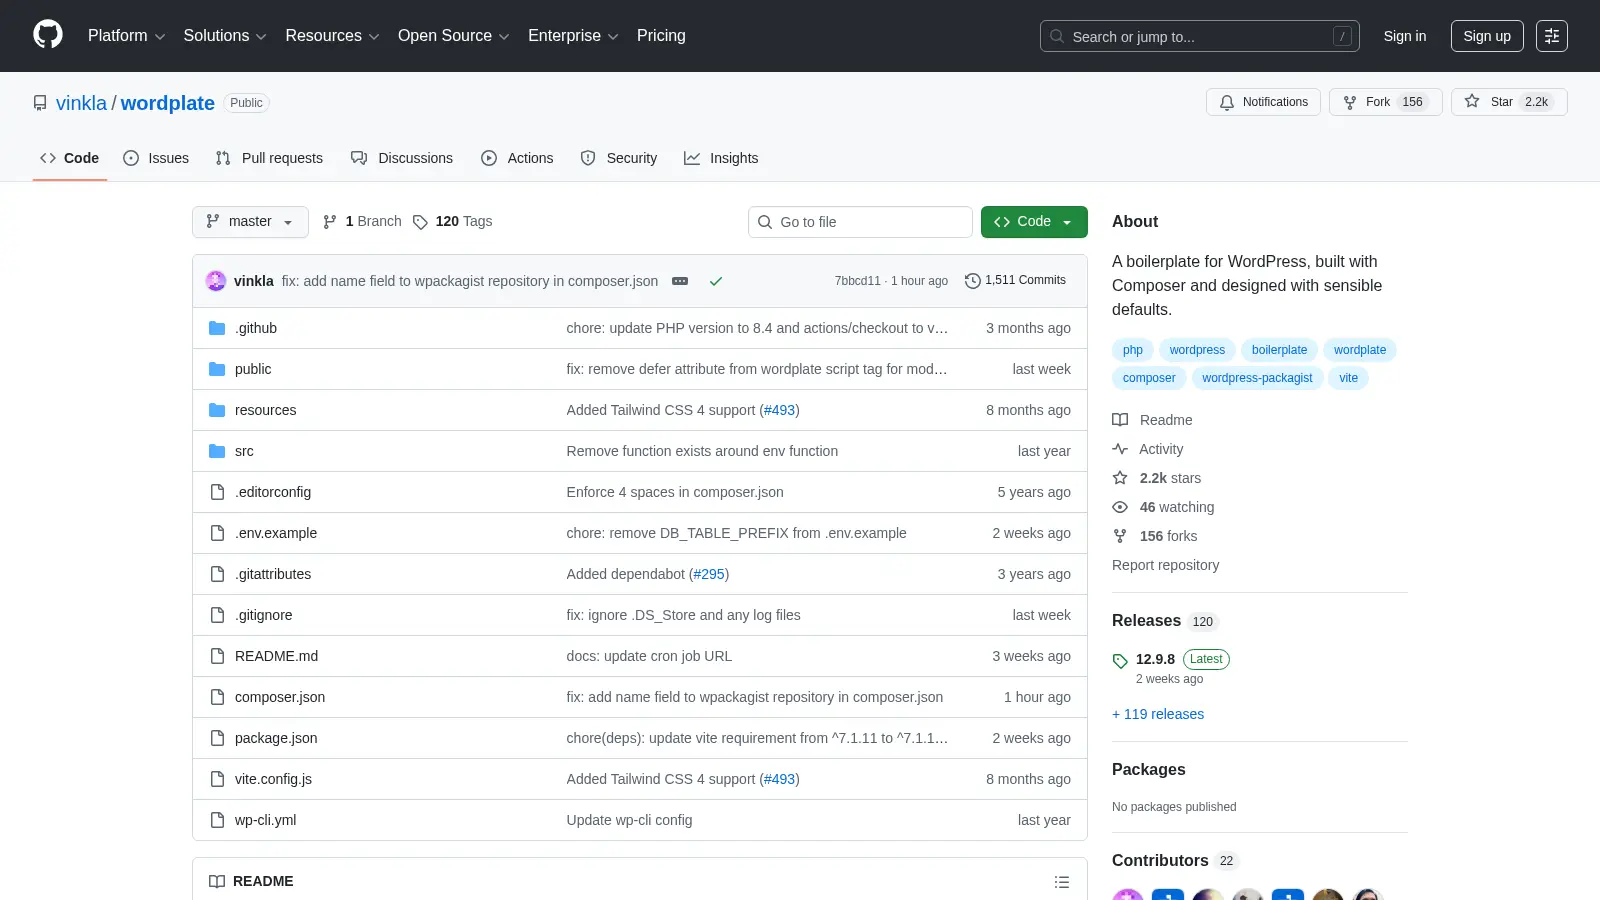Open the vite.config.js file

273,779
